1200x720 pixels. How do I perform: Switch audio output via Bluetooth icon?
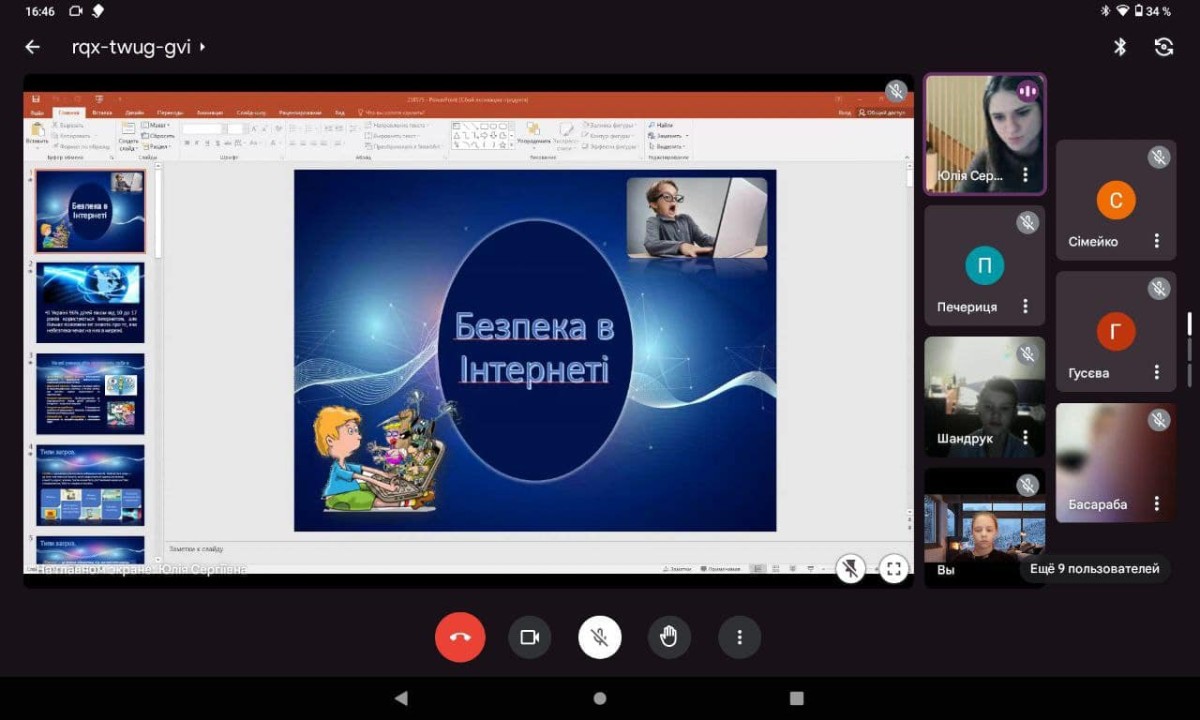point(1120,47)
